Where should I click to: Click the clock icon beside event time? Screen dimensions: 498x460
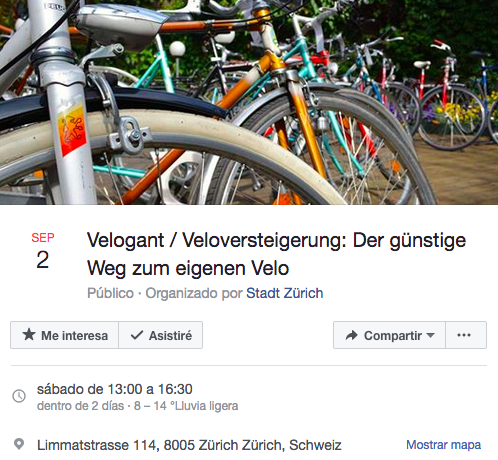[x=19, y=396]
